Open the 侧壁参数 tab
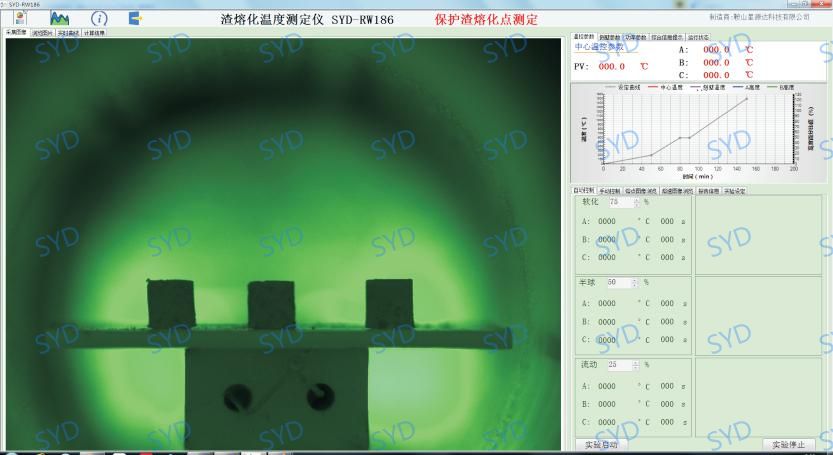833x455 pixels. [609, 37]
